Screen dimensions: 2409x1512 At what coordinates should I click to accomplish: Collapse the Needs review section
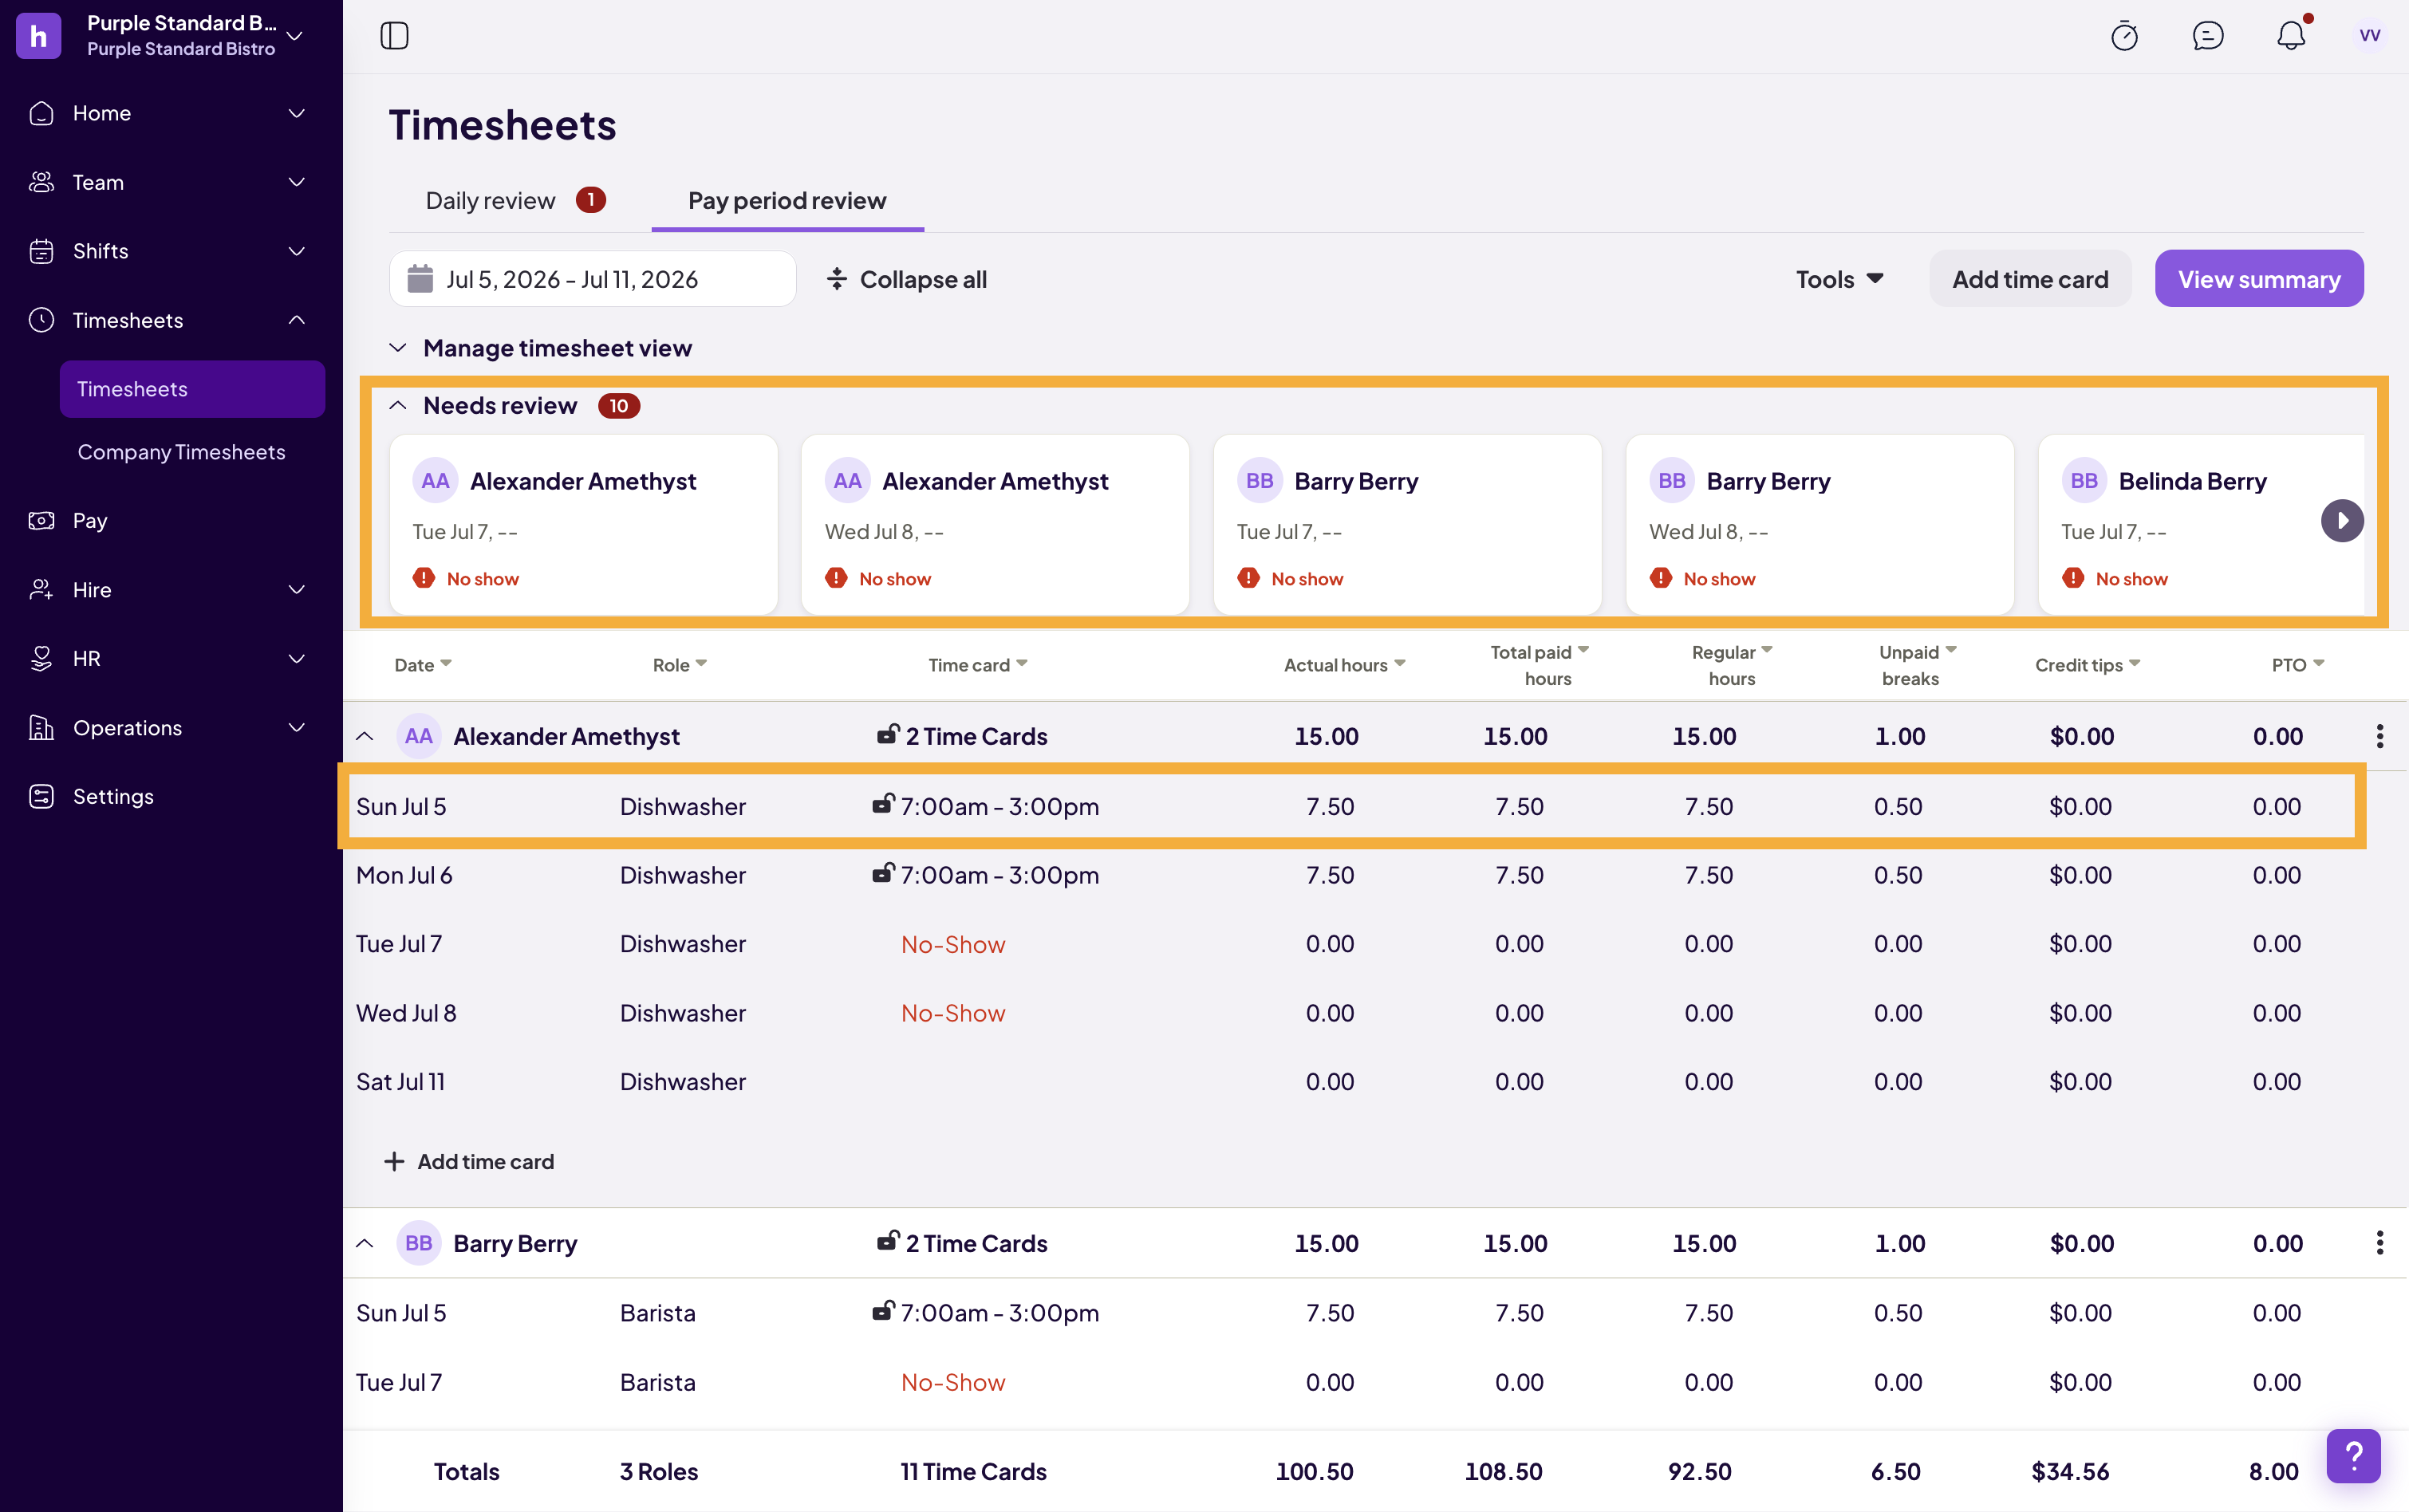[397, 405]
